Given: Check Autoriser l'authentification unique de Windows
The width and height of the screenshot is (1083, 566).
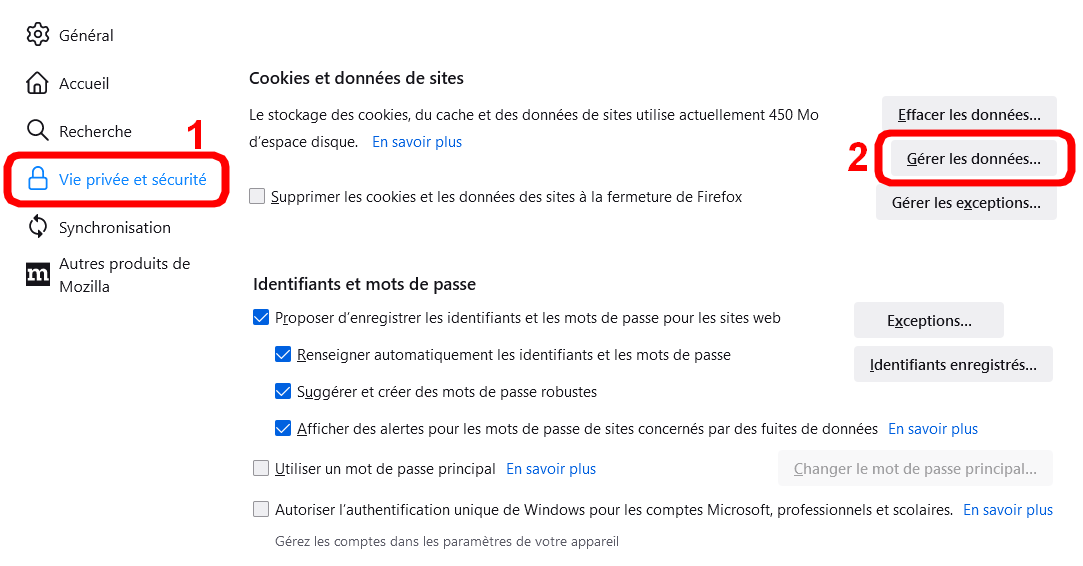Looking at the screenshot, I should coord(261,510).
